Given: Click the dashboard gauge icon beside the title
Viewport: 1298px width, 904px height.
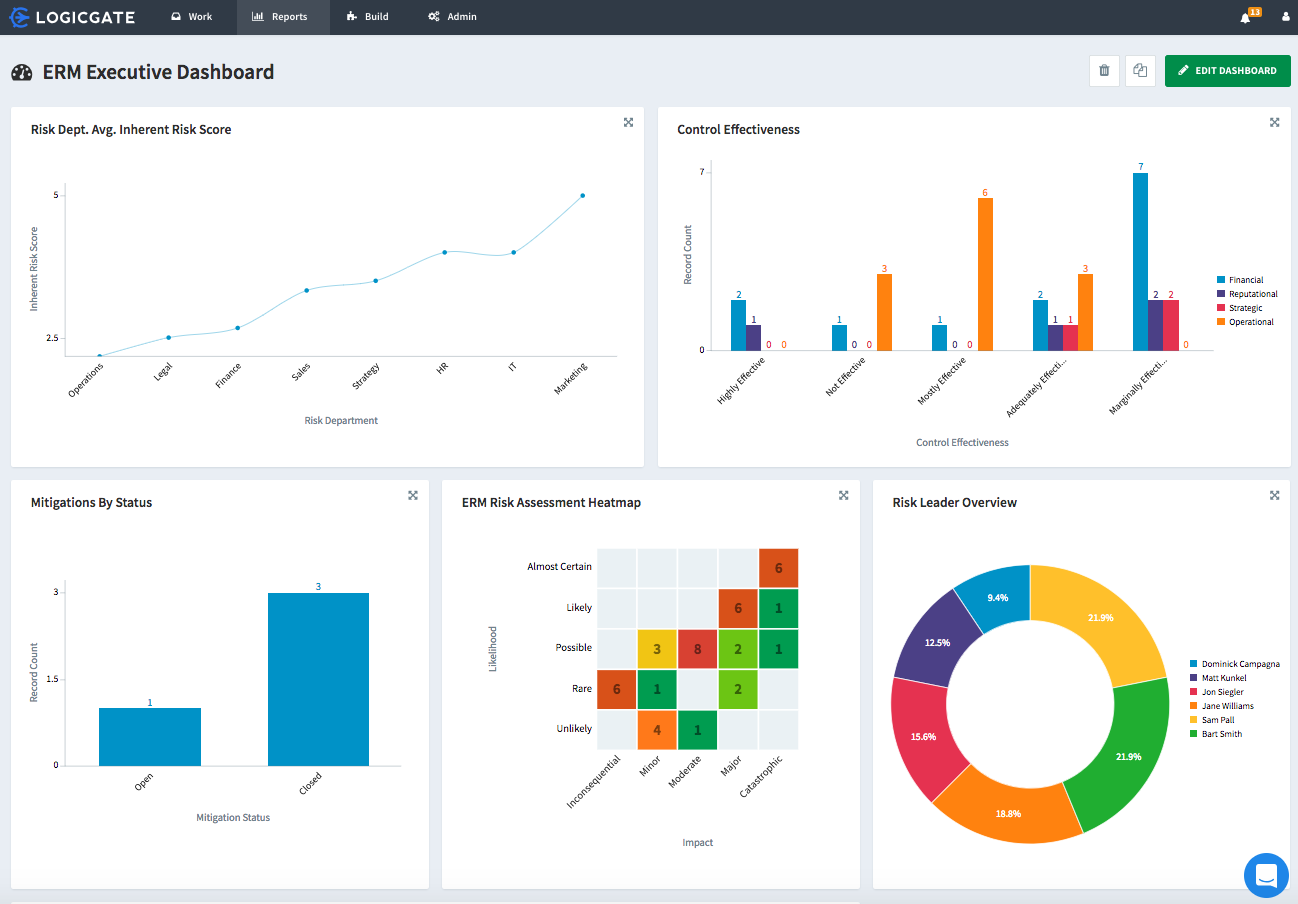Looking at the screenshot, I should (x=21, y=71).
